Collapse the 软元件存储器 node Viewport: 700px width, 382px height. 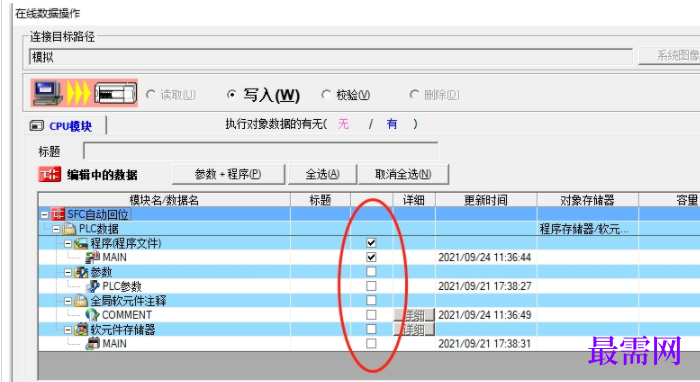(x=68, y=330)
